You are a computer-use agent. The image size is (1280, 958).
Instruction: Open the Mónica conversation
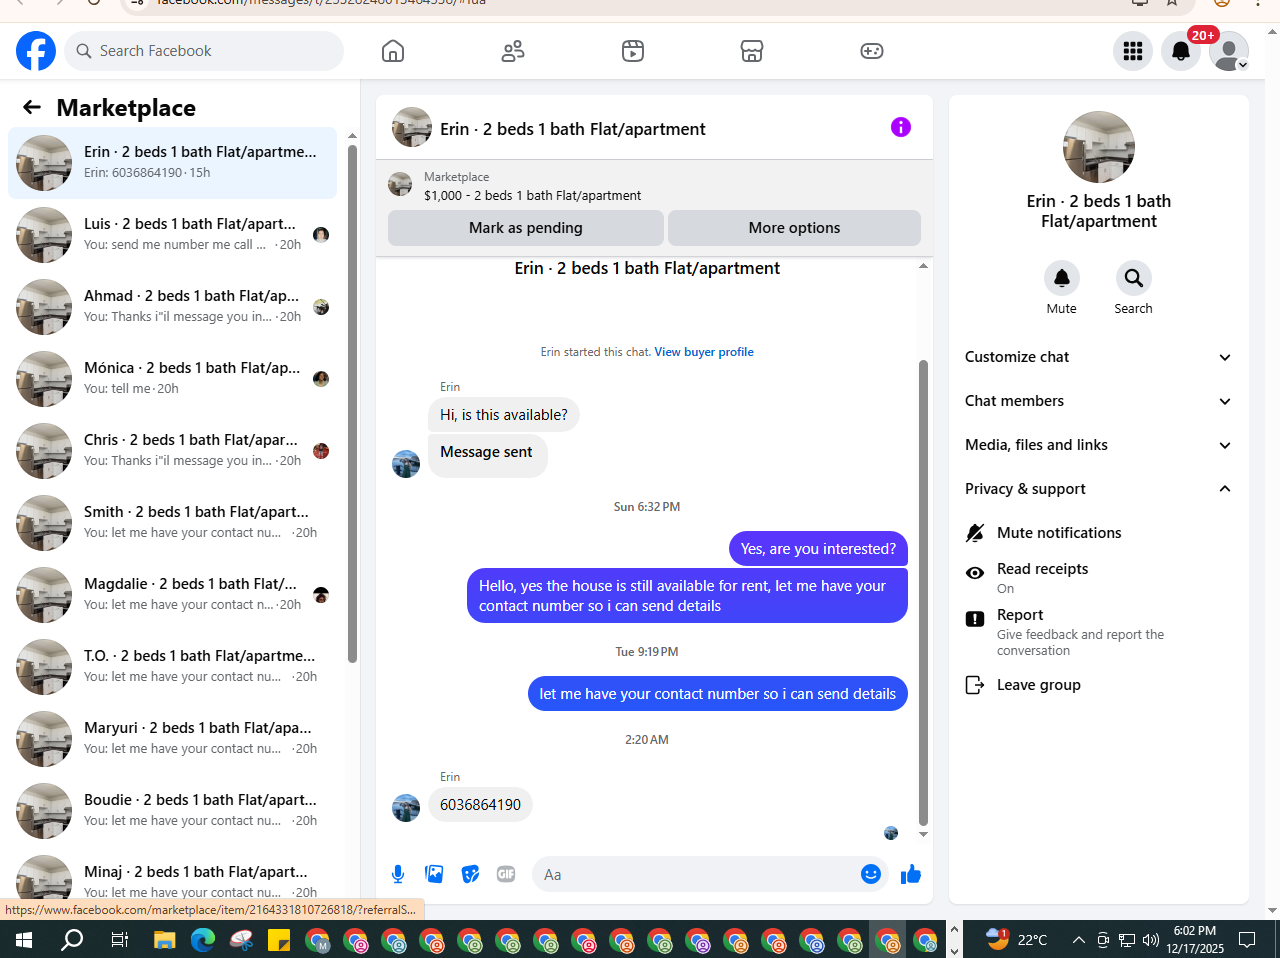[172, 379]
